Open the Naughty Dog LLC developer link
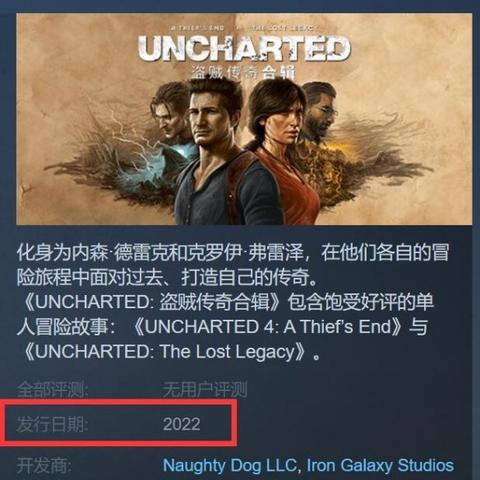This screenshot has width=480, height=480. (x=230, y=465)
